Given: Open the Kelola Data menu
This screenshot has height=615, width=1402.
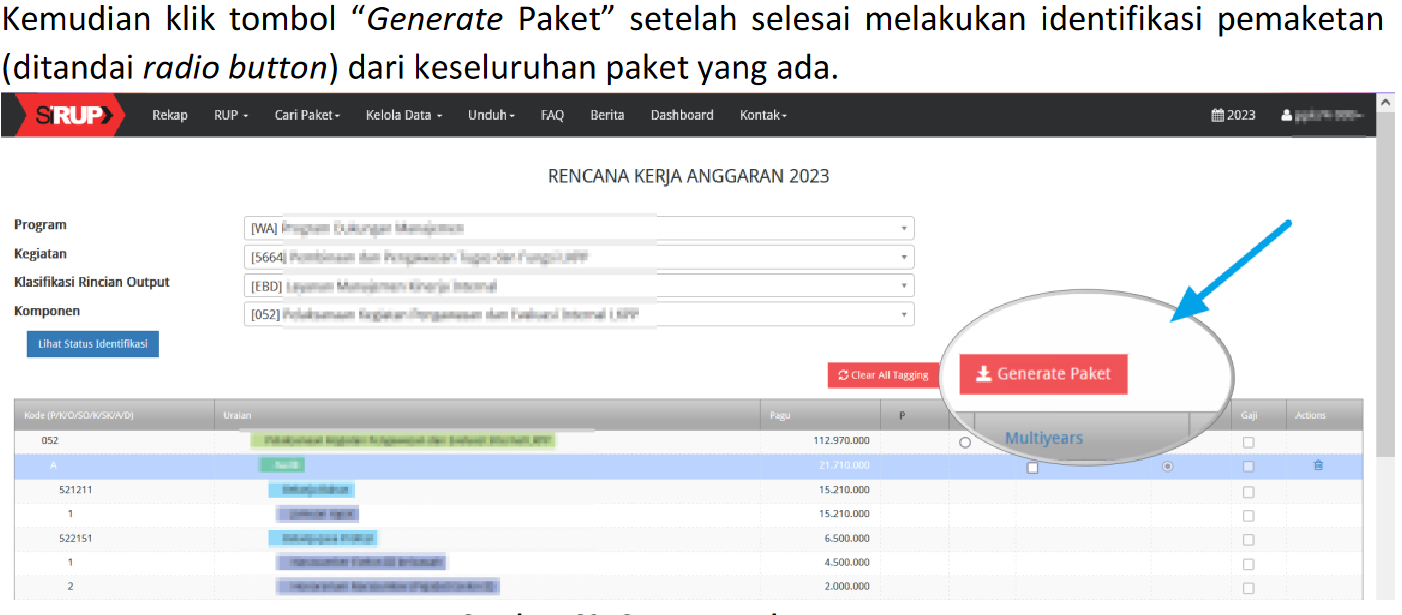Looking at the screenshot, I should [x=403, y=115].
